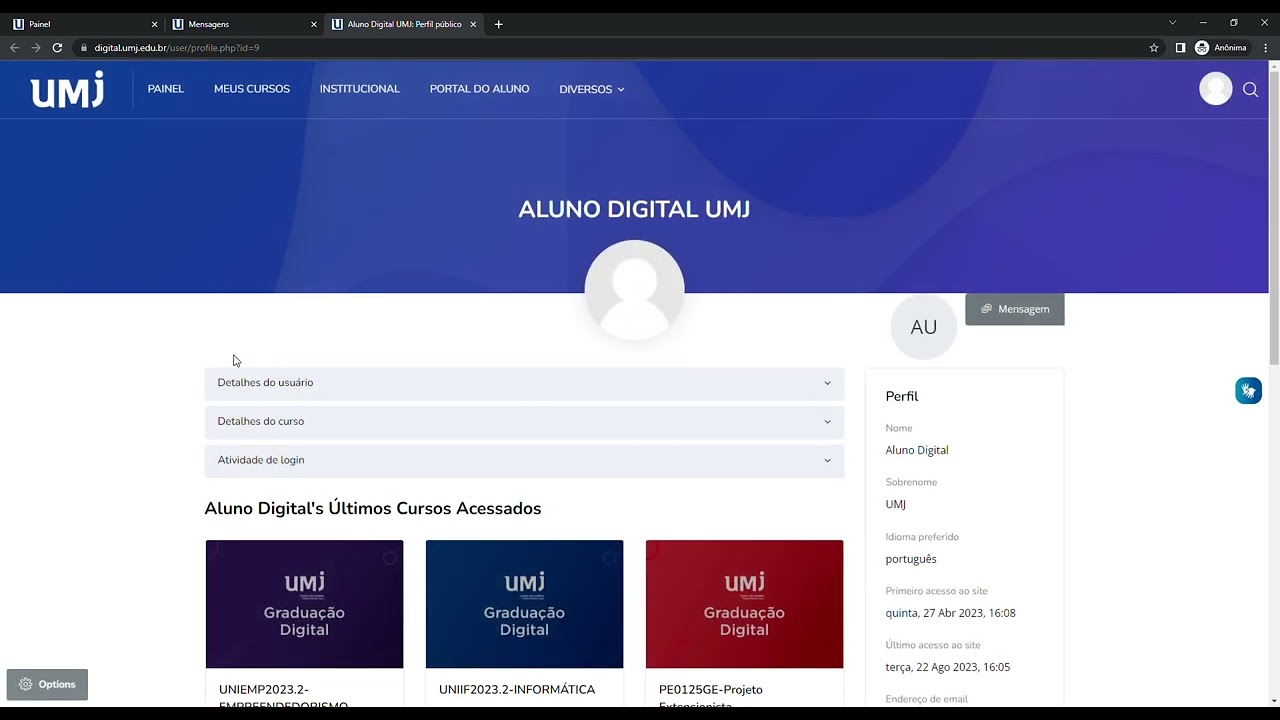Bookmark this page with star icon

pos(1154,47)
